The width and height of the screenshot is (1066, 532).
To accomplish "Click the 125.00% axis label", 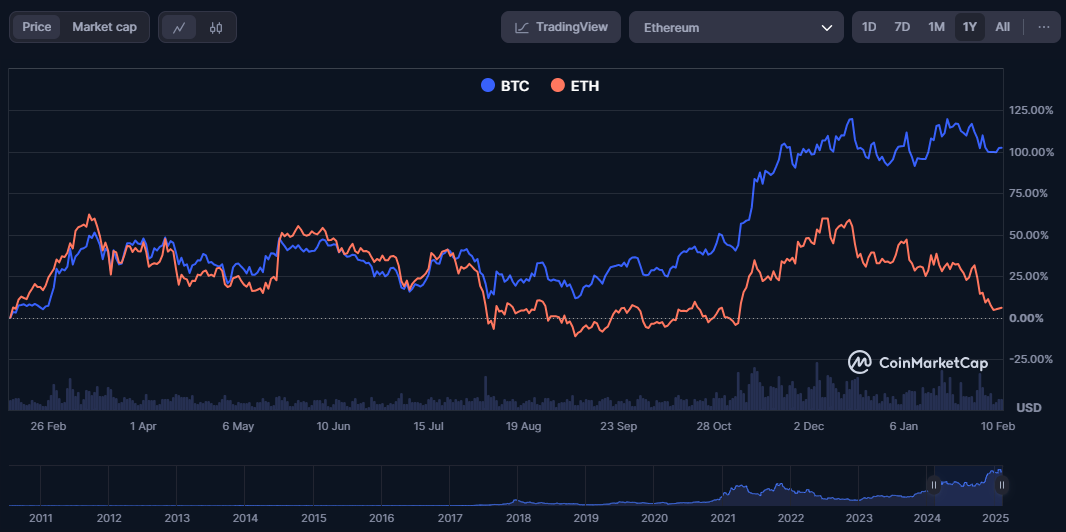I will [x=1031, y=110].
